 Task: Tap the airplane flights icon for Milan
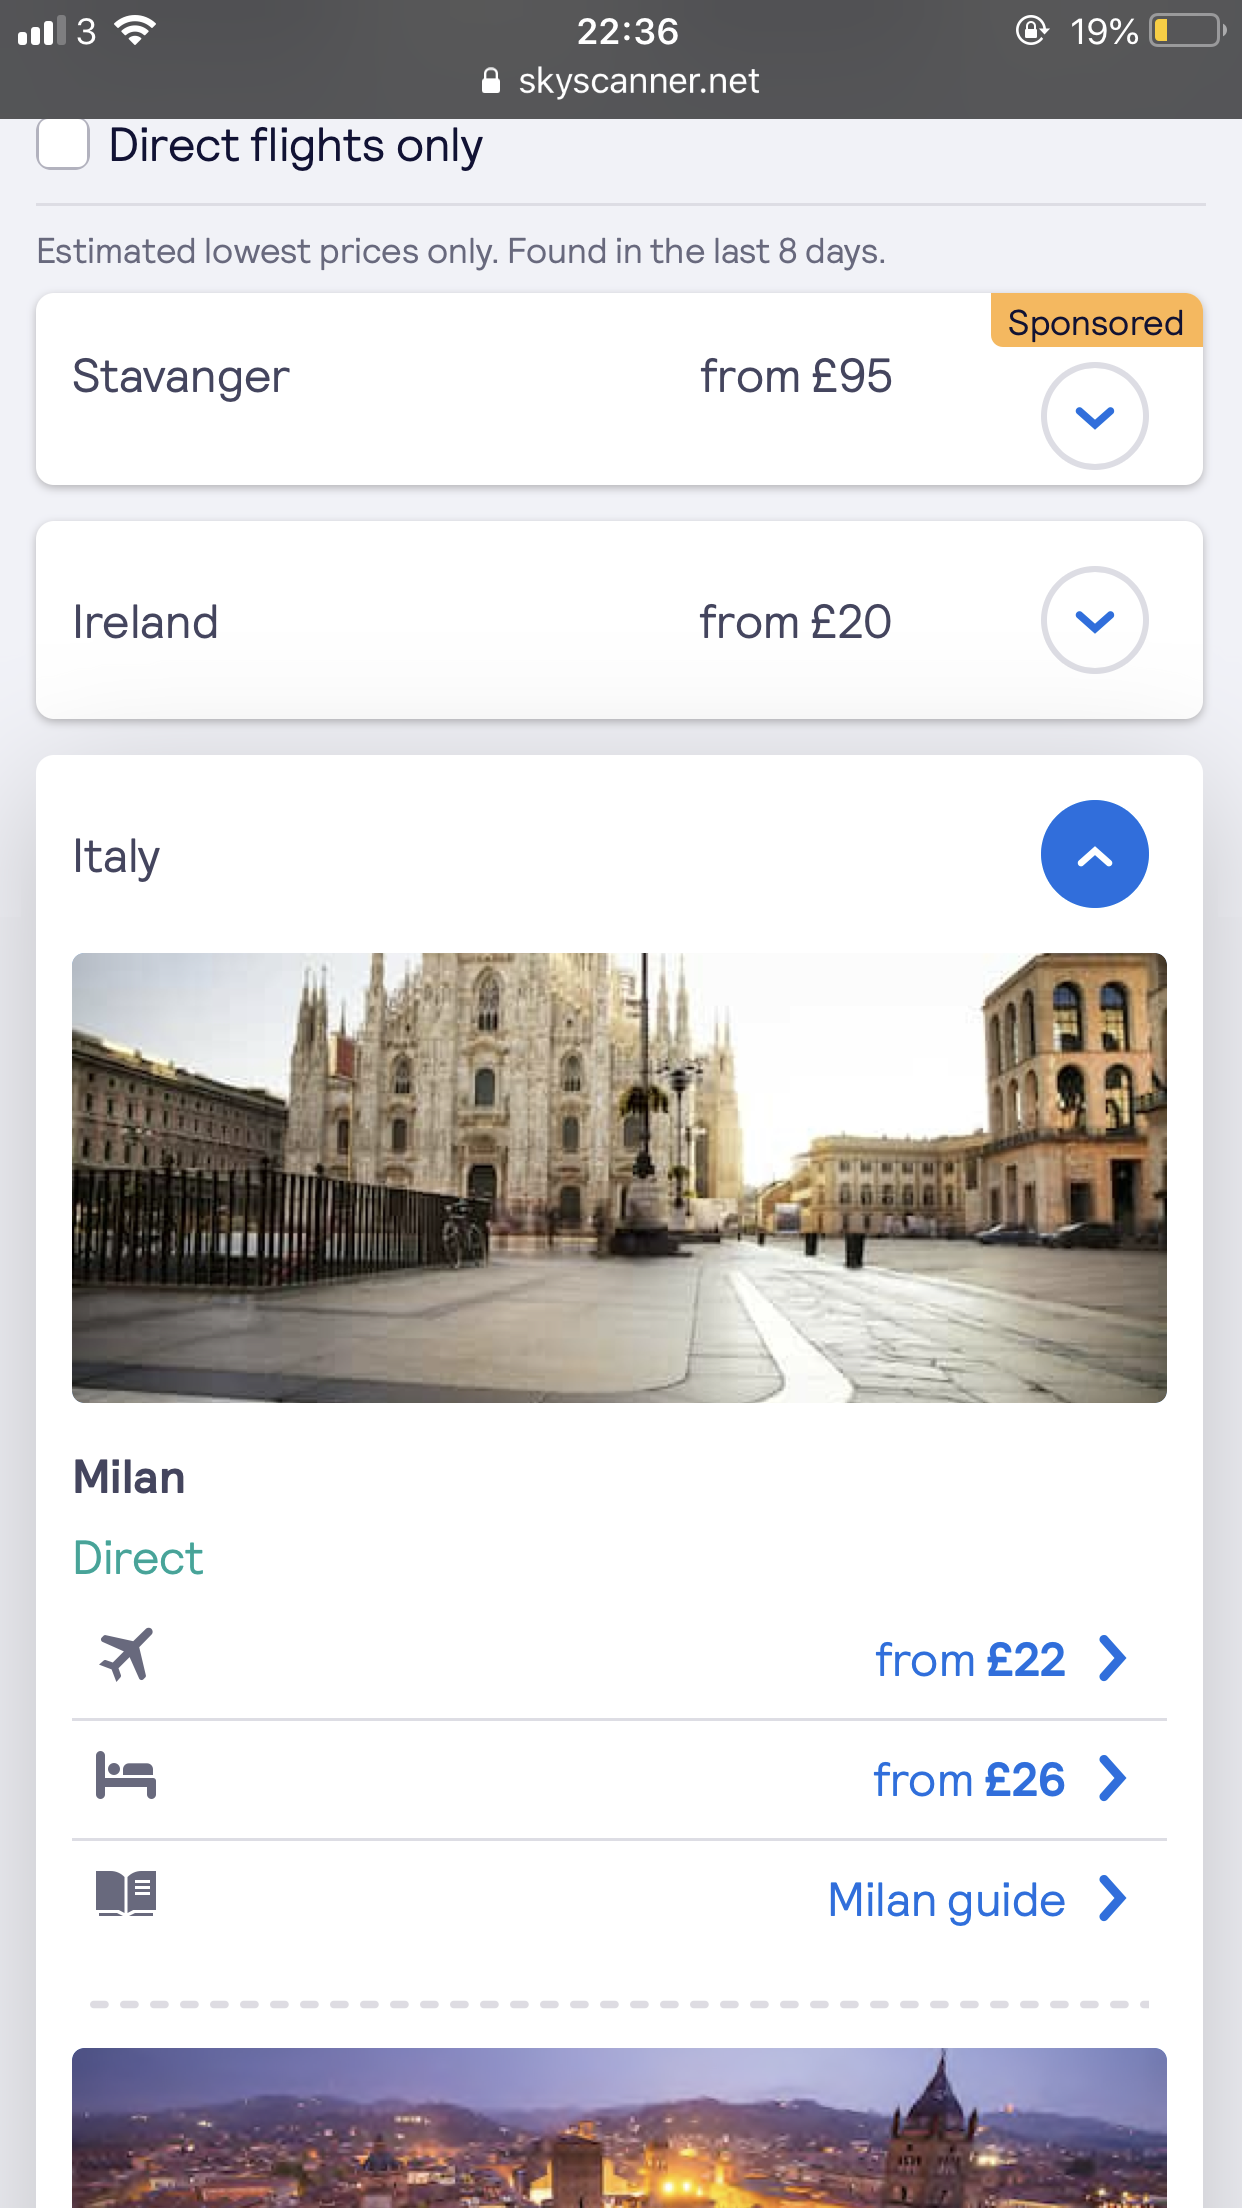[x=126, y=1654]
